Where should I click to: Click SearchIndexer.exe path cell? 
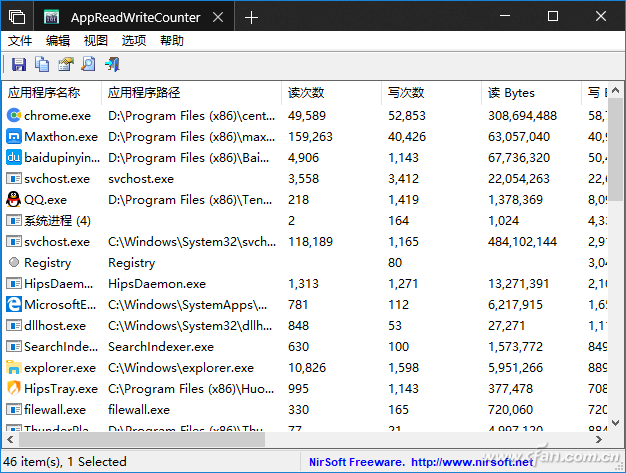[161, 347]
